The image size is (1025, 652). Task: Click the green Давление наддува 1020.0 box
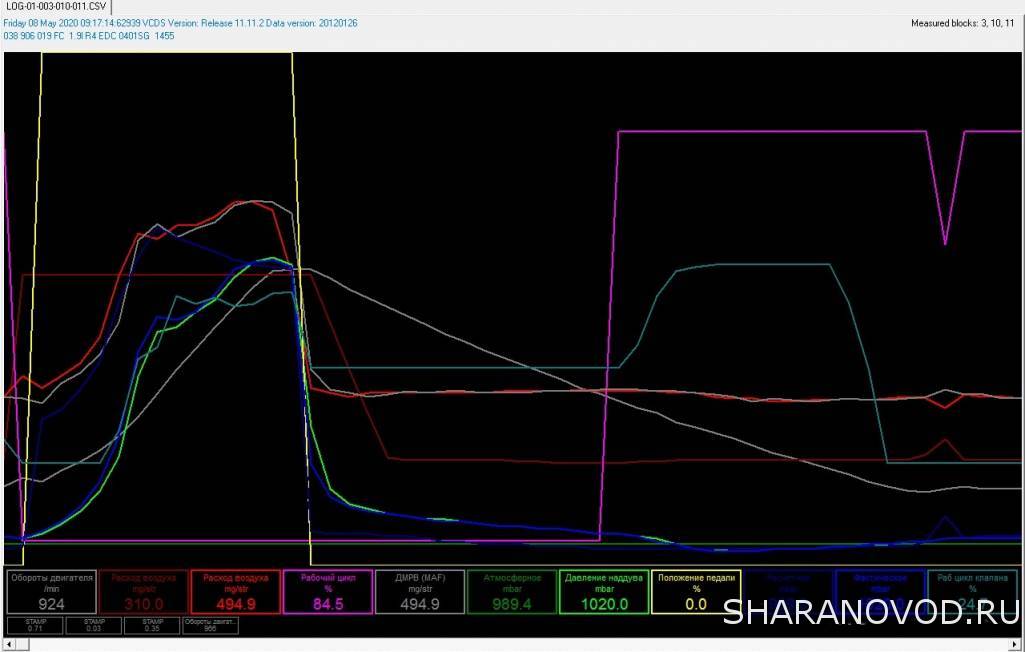click(x=603, y=591)
